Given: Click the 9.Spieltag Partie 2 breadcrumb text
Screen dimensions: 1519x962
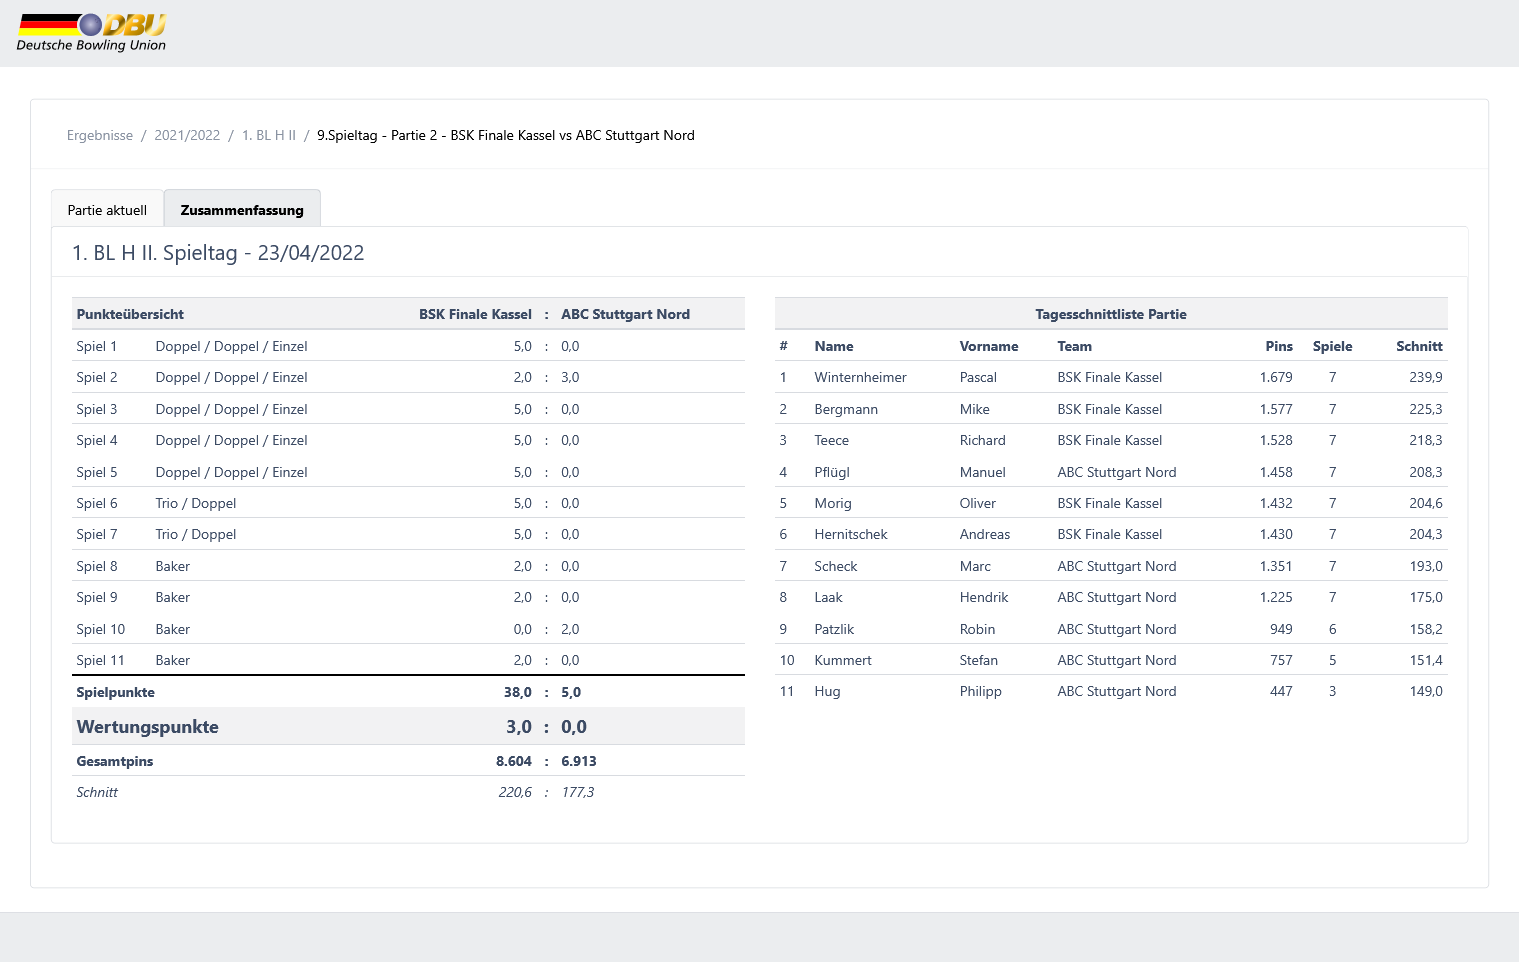Looking at the screenshot, I should pos(506,136).
